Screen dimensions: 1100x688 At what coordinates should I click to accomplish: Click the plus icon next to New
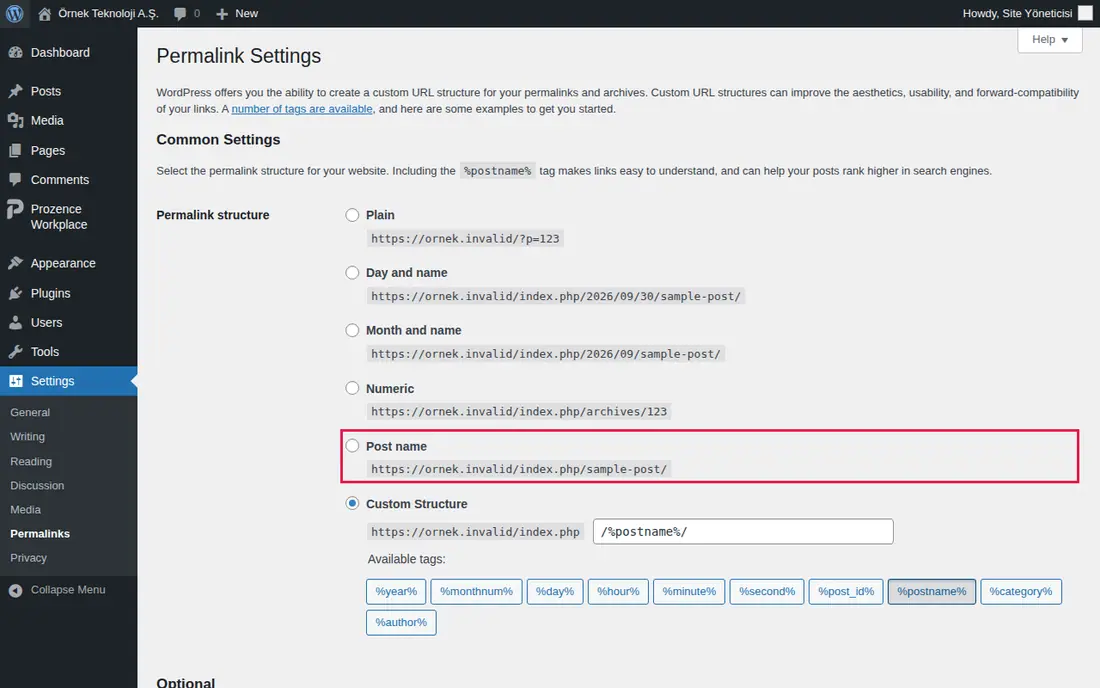coord(222,13)
